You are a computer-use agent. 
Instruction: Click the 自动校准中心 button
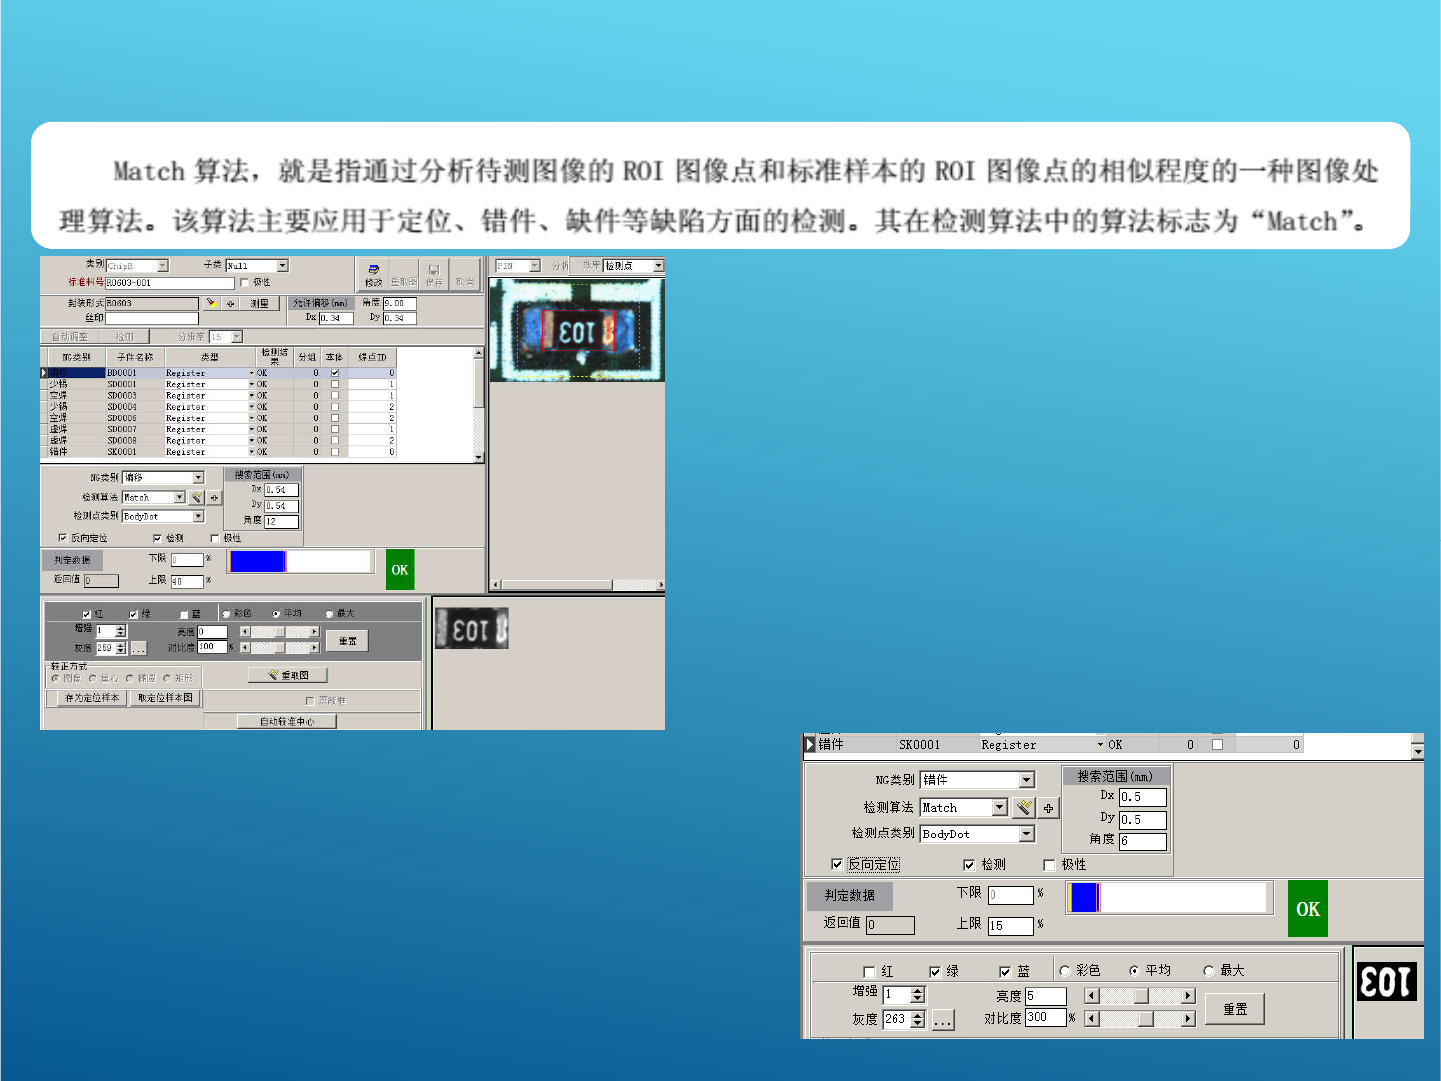pyautogui.click(x=287, y=721)
